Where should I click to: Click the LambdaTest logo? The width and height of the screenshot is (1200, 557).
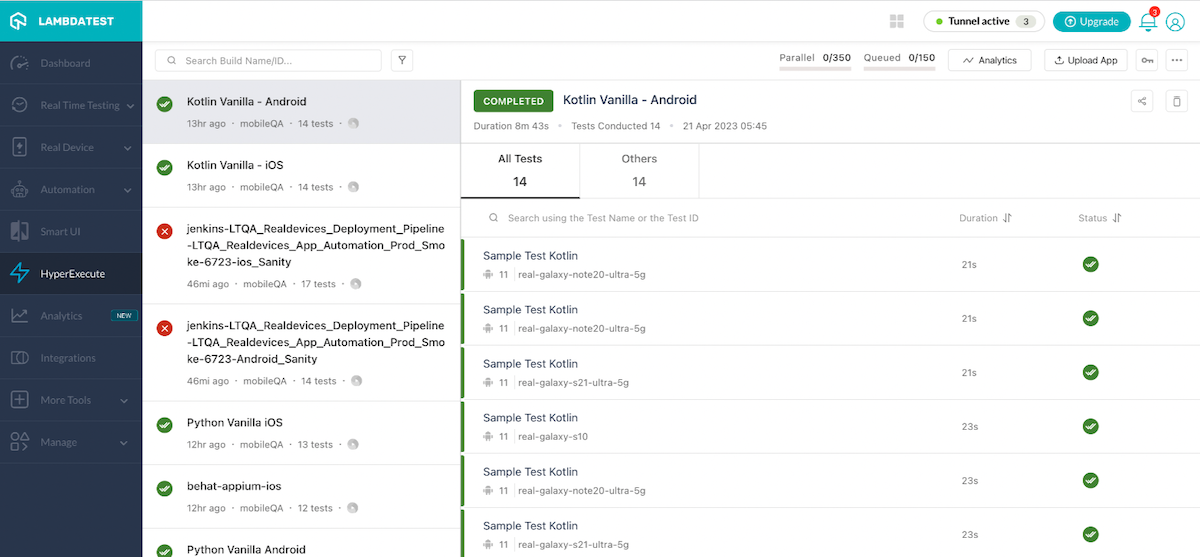click(70, 21)
